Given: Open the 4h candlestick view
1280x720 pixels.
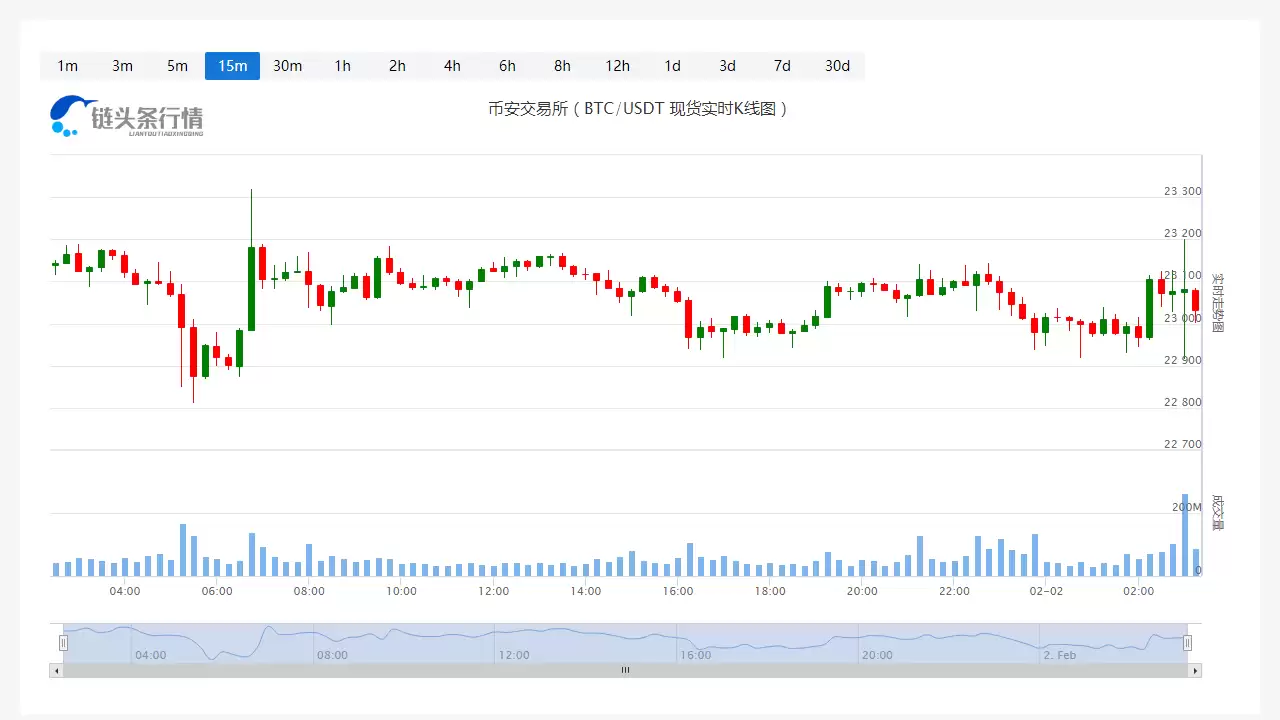Looking at the screenshot, I should tap(452, 66).
